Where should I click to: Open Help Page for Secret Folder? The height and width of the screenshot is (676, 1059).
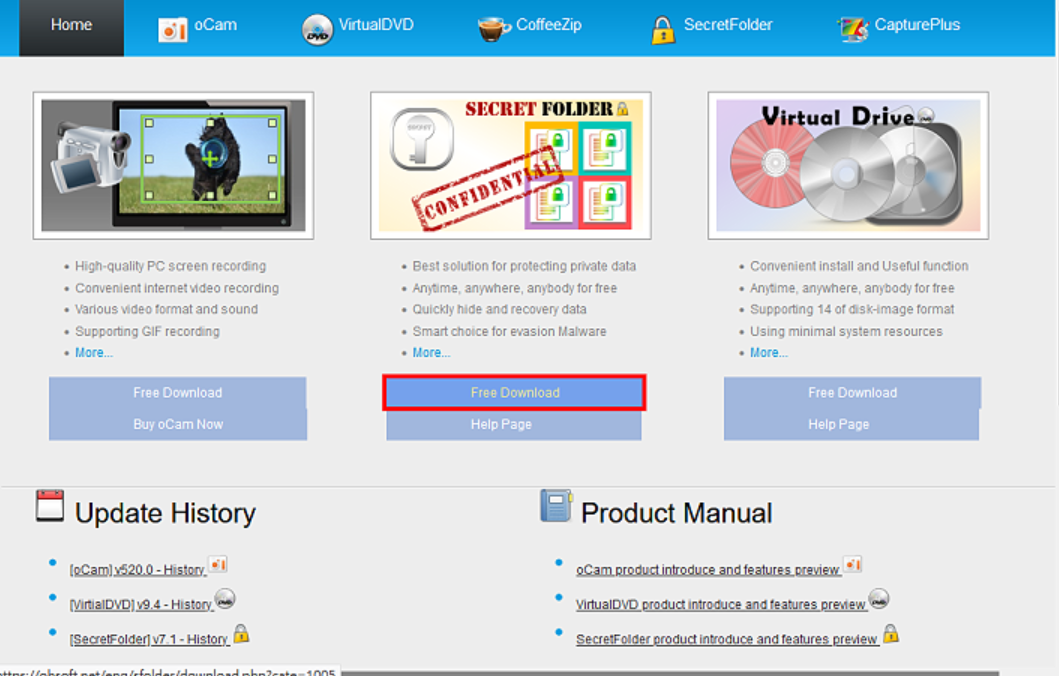point(514,425)
